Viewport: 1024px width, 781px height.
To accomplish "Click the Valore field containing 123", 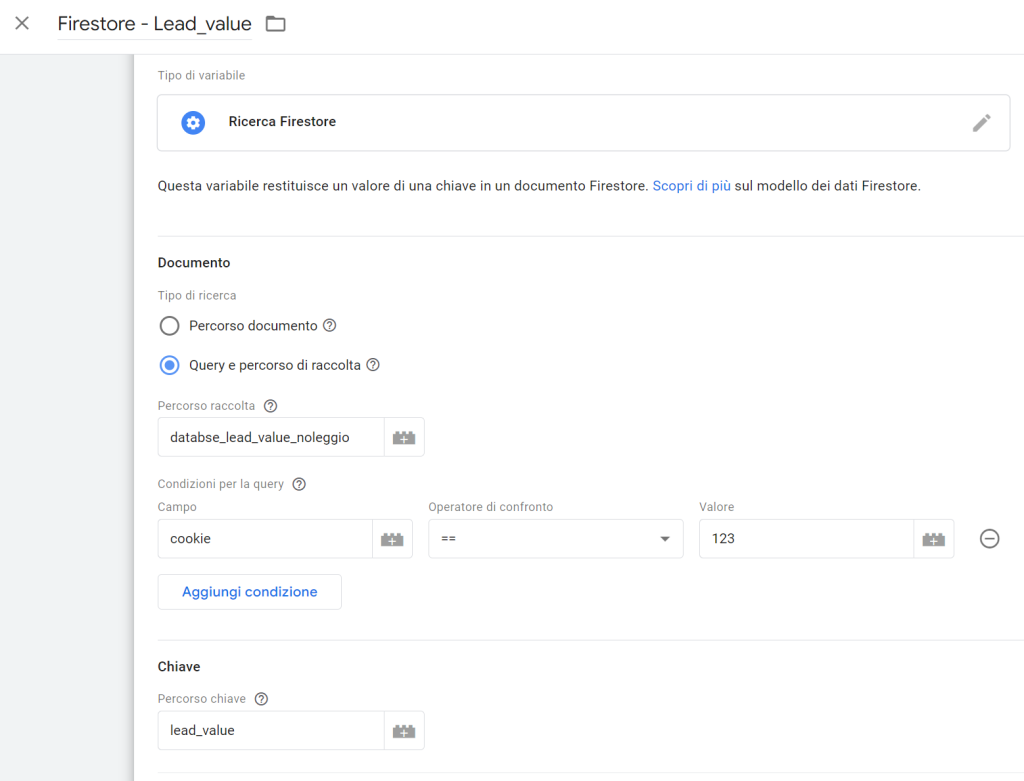I will (807, 539).
